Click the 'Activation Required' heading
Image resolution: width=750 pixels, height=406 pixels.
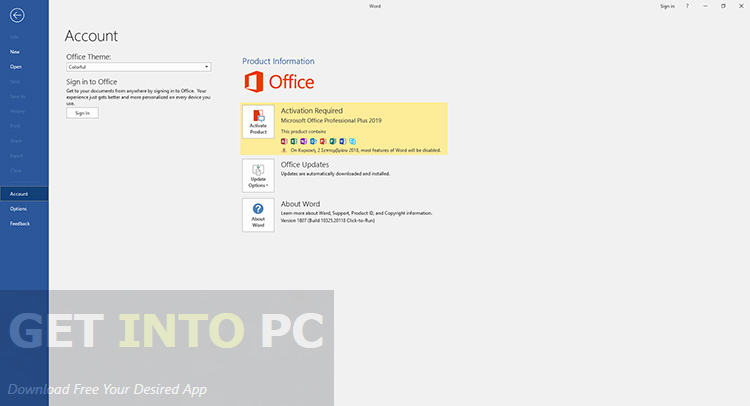tap(311, 110)
